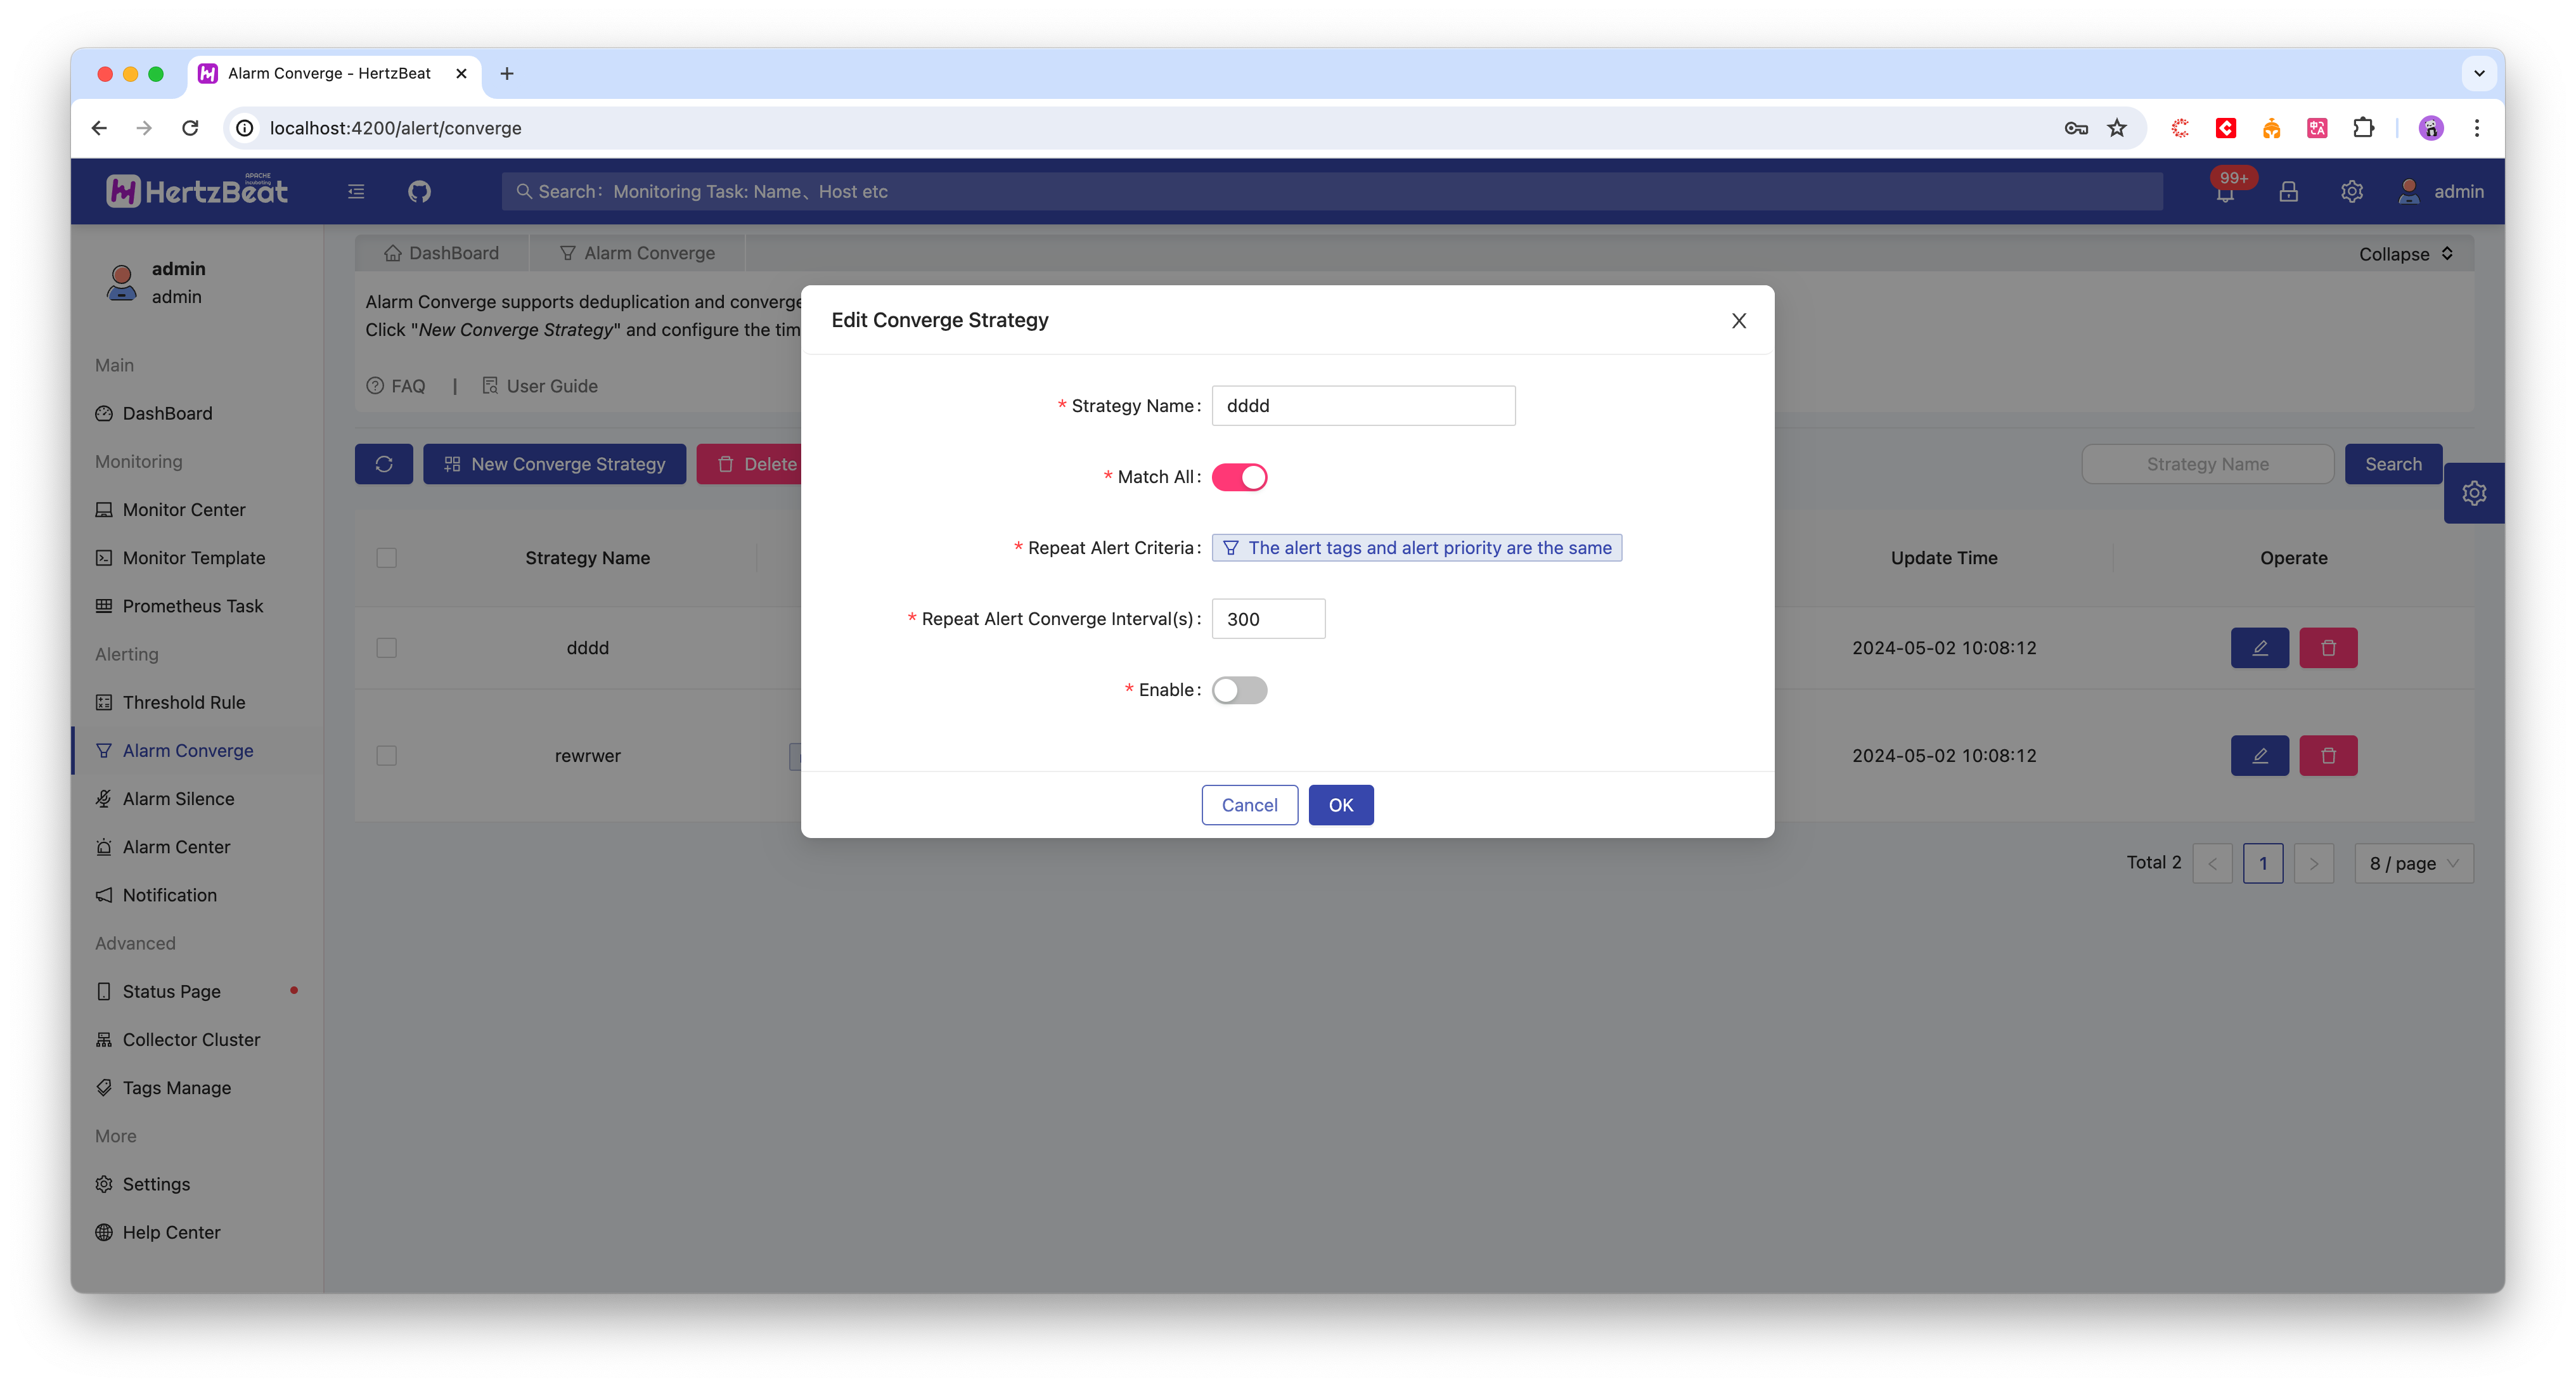Collapse sidebar using the menu fold icon
This screenshot has height=1387, width=2576.
pyautogui.click(x=356, y=191)
